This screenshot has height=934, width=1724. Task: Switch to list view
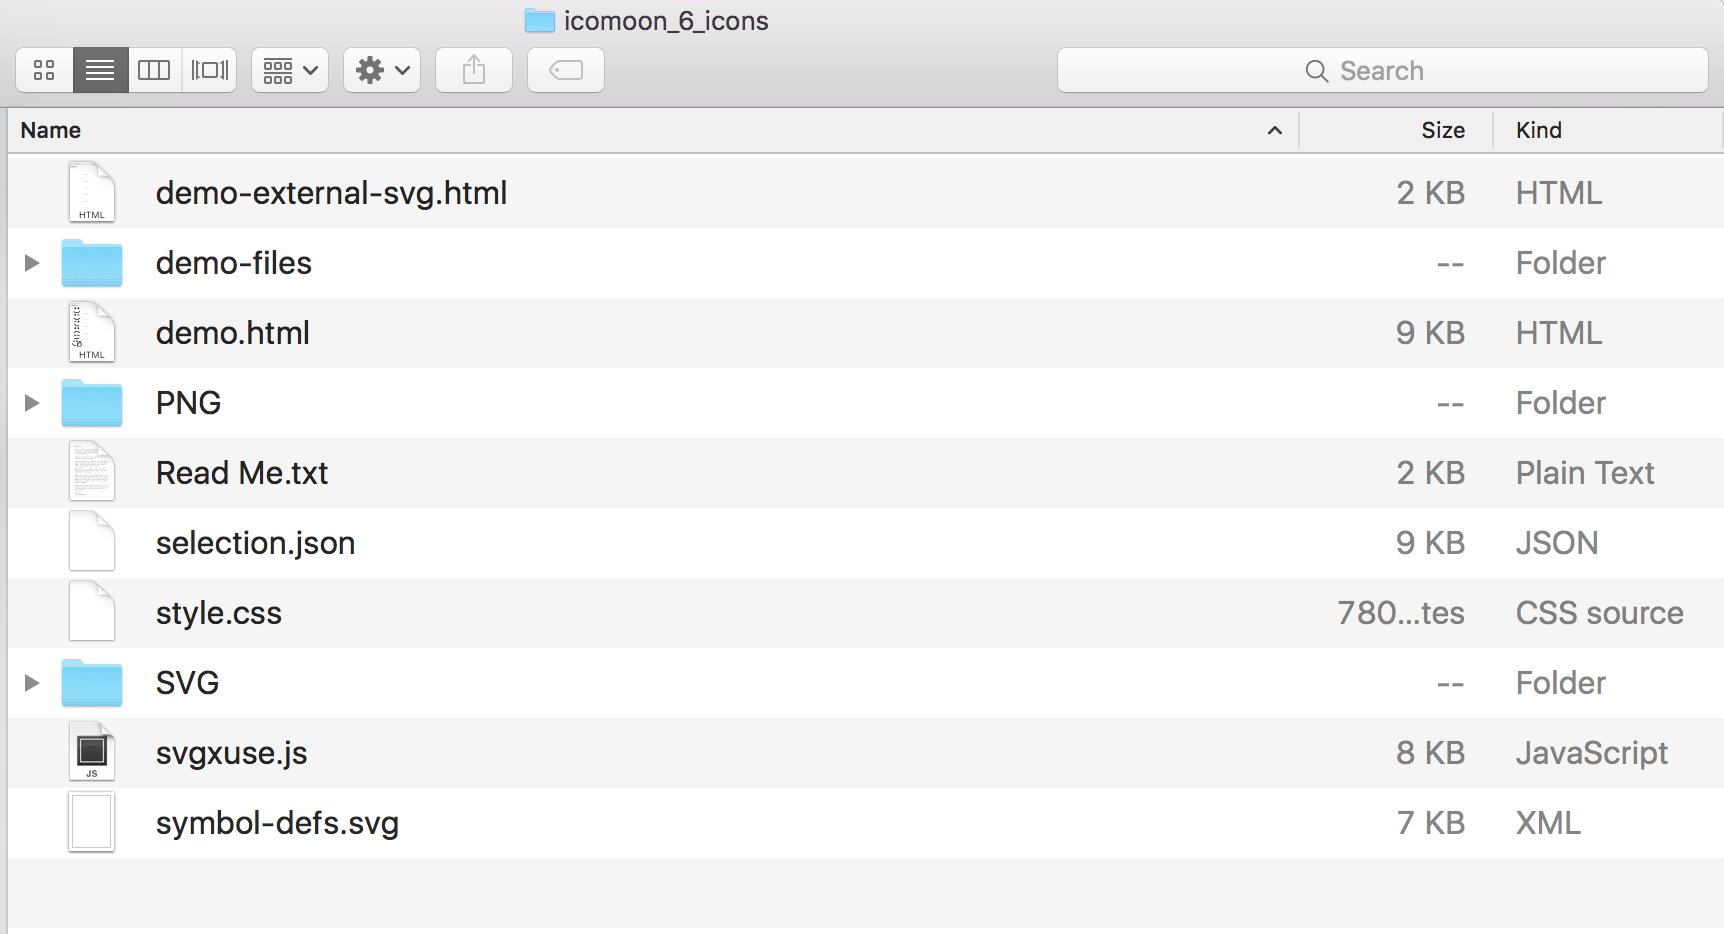100,70
